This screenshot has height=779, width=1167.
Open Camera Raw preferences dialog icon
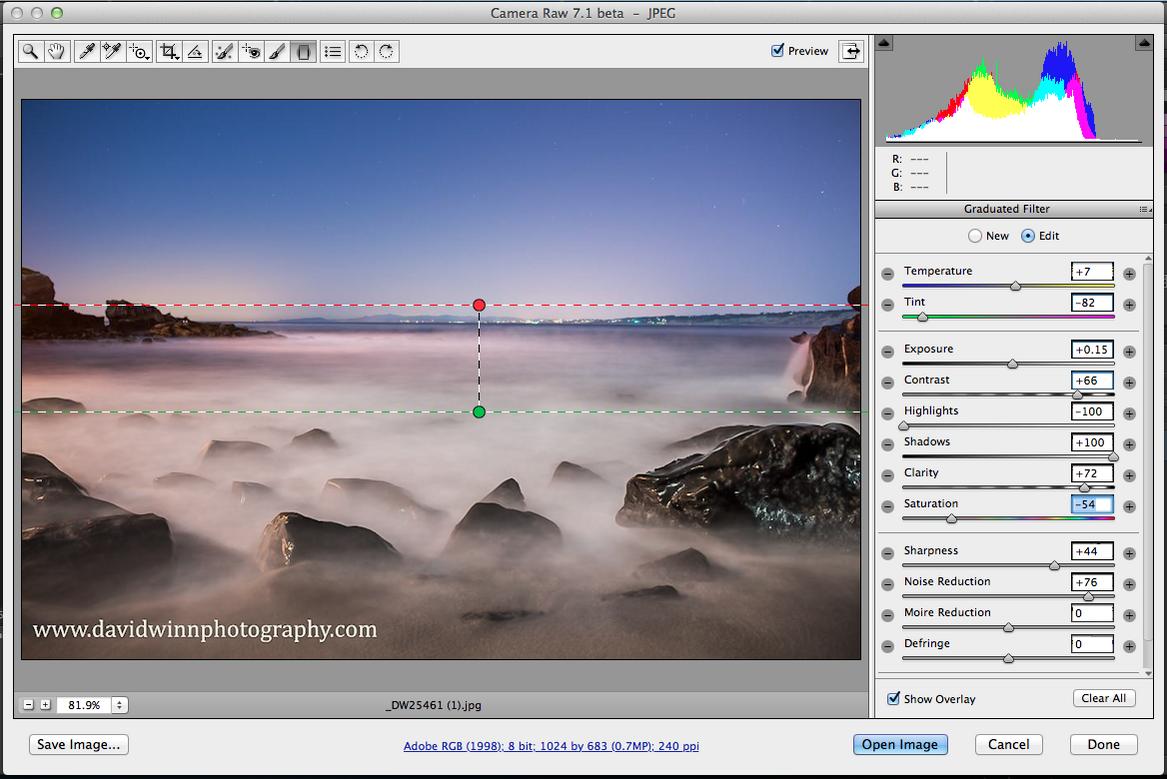tap(333, 51)
